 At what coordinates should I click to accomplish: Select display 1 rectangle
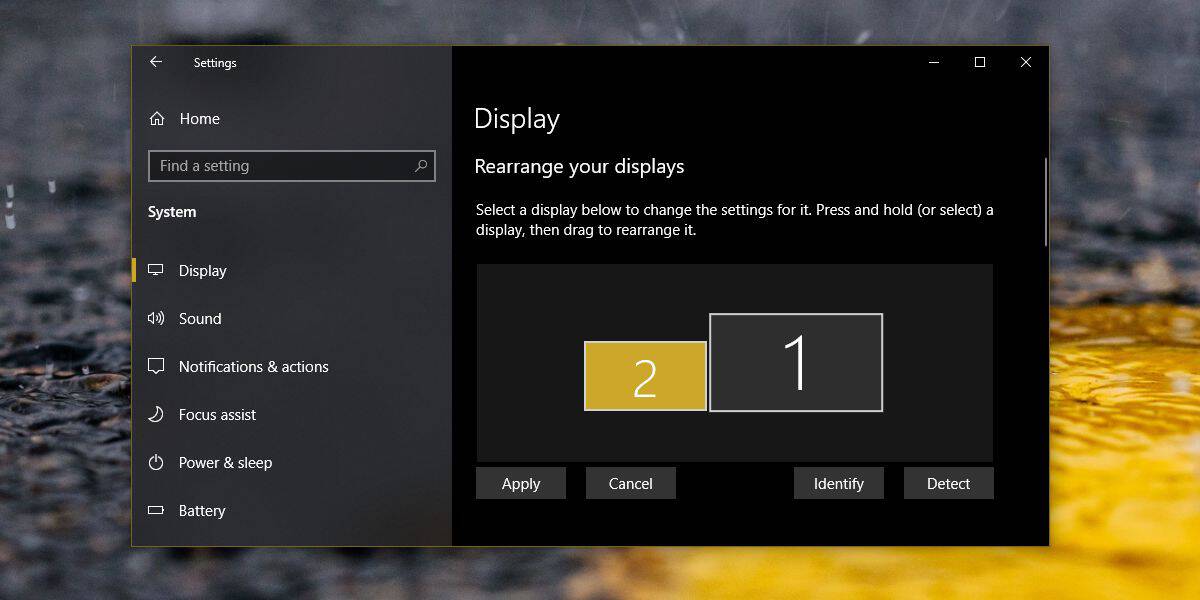pyautogui.click(x=796, y=362)
